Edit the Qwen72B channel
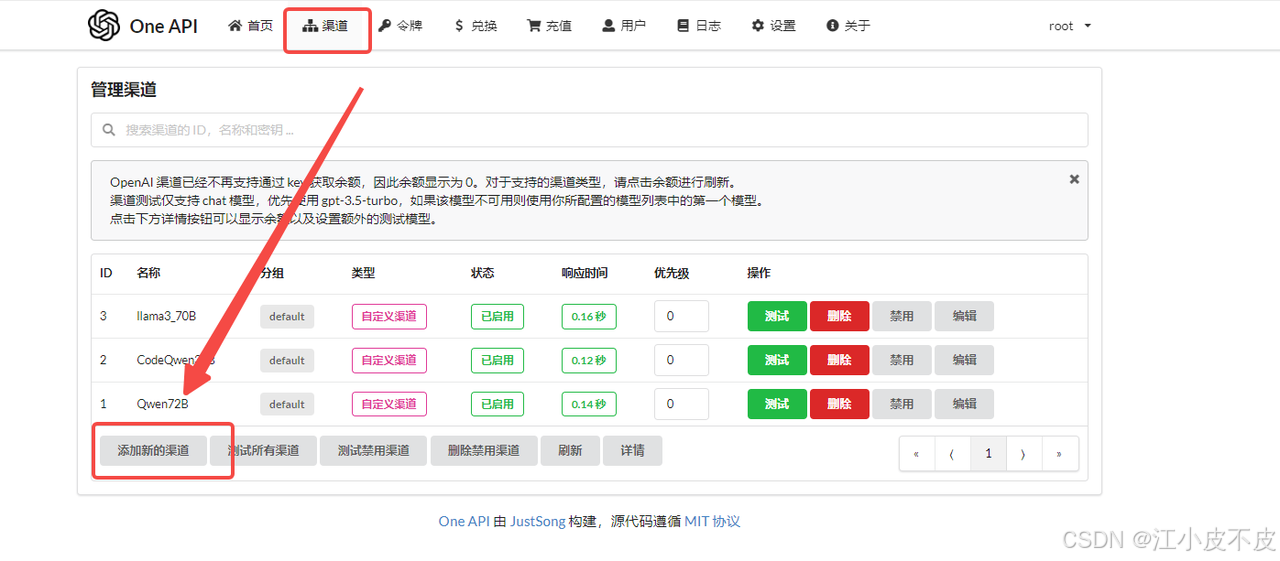This screenshot has width=1280, height=561. click(x=964, y=404)
